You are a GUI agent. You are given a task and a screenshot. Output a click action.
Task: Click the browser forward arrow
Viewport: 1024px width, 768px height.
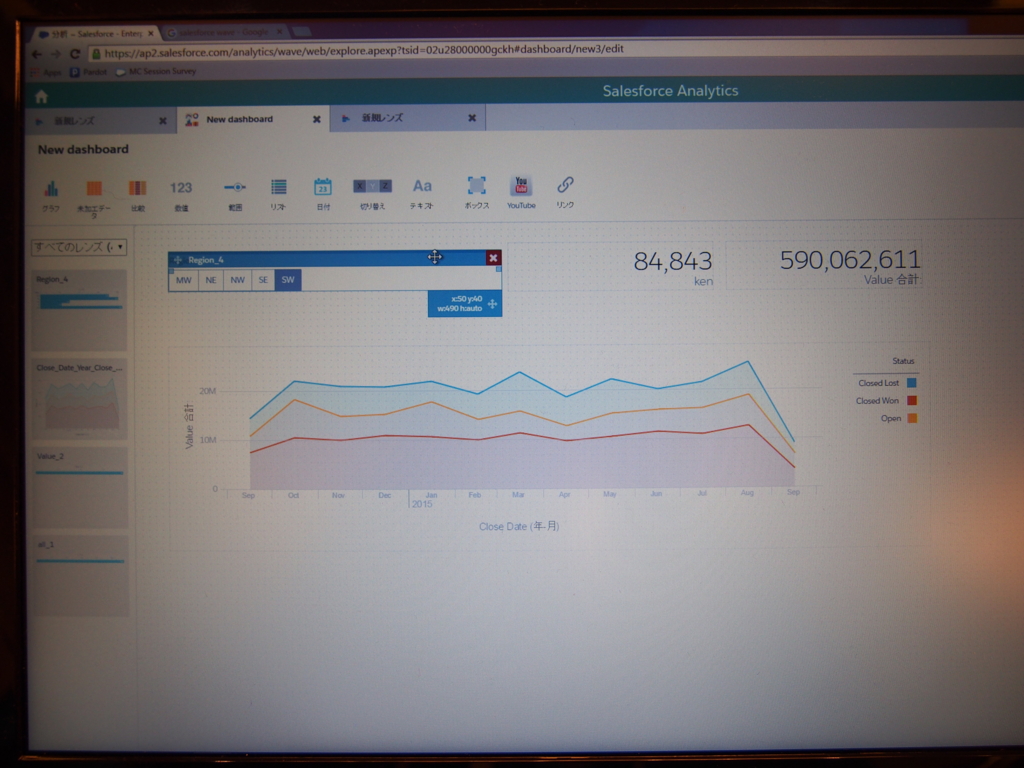click(56, 54)
